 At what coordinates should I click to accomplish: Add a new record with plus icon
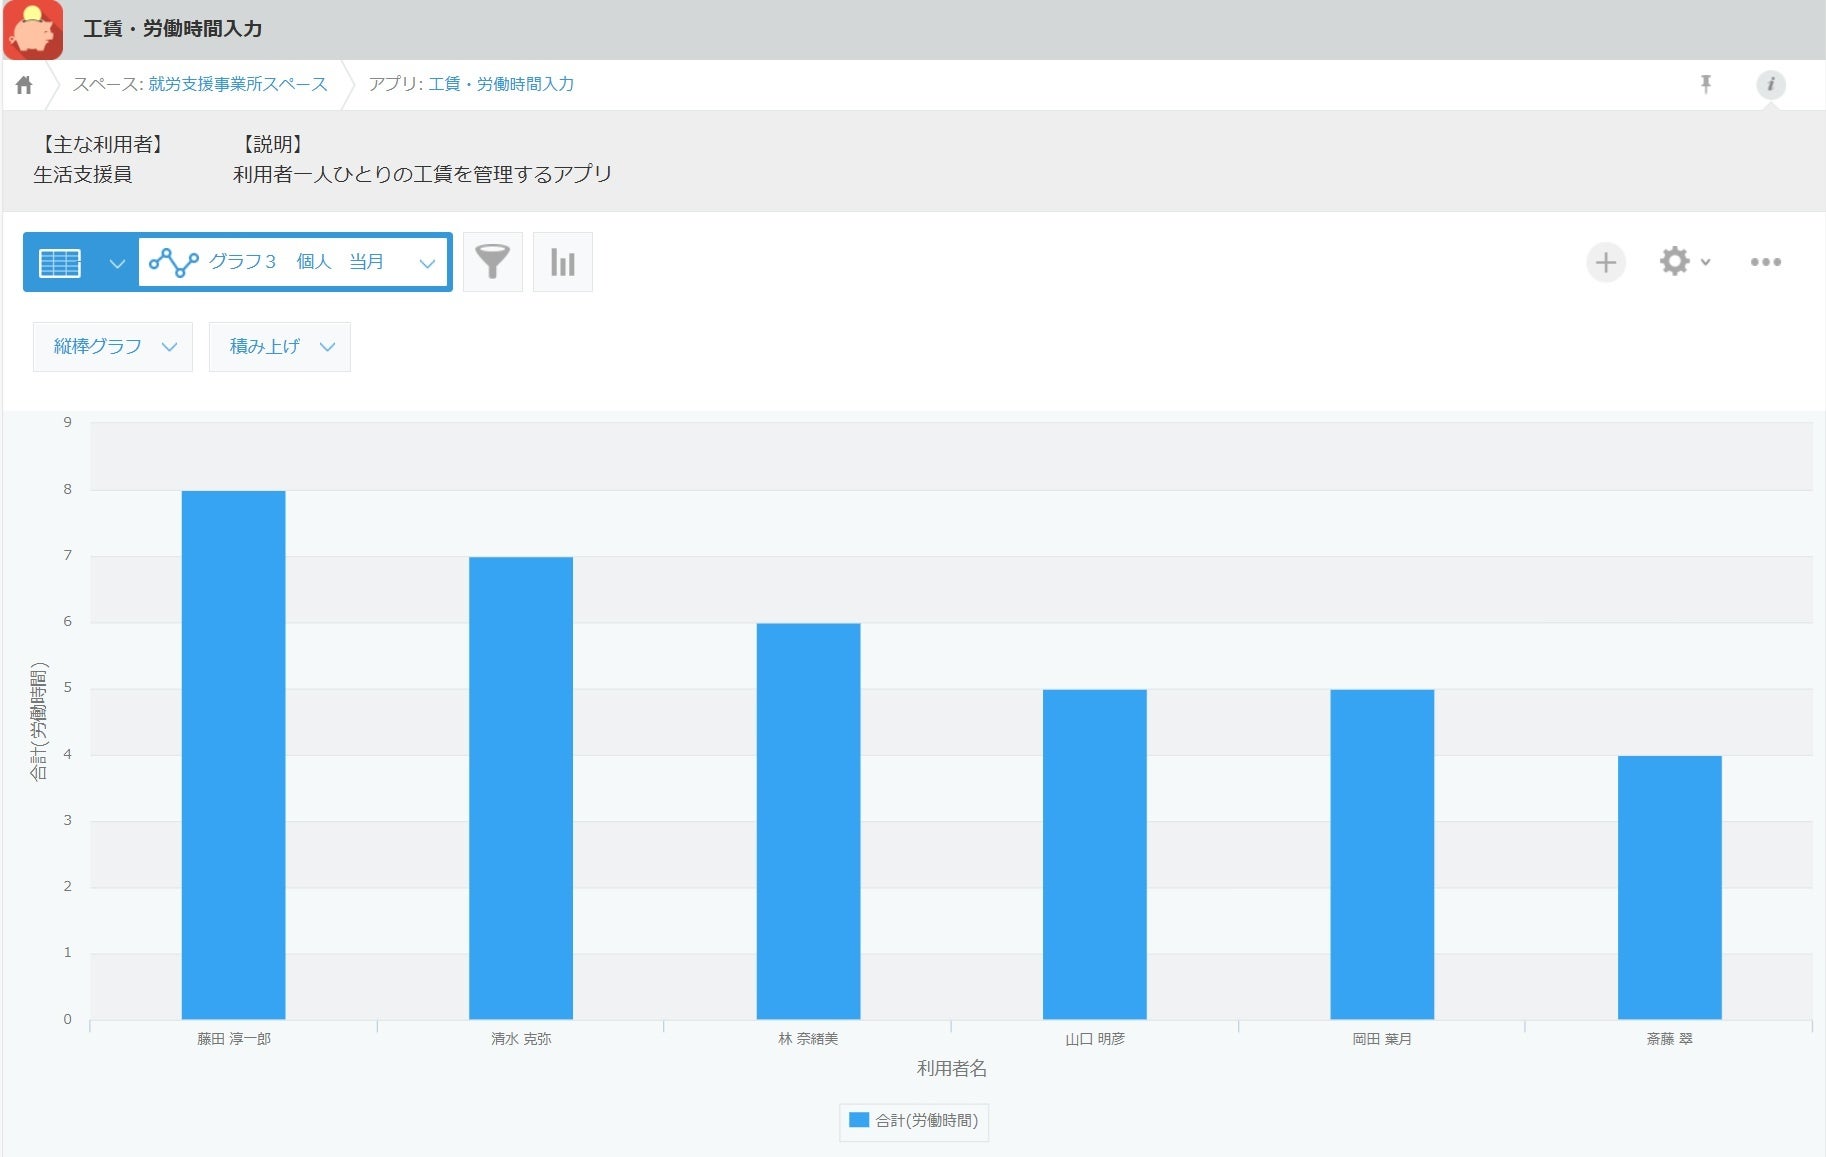[1606, 263]
